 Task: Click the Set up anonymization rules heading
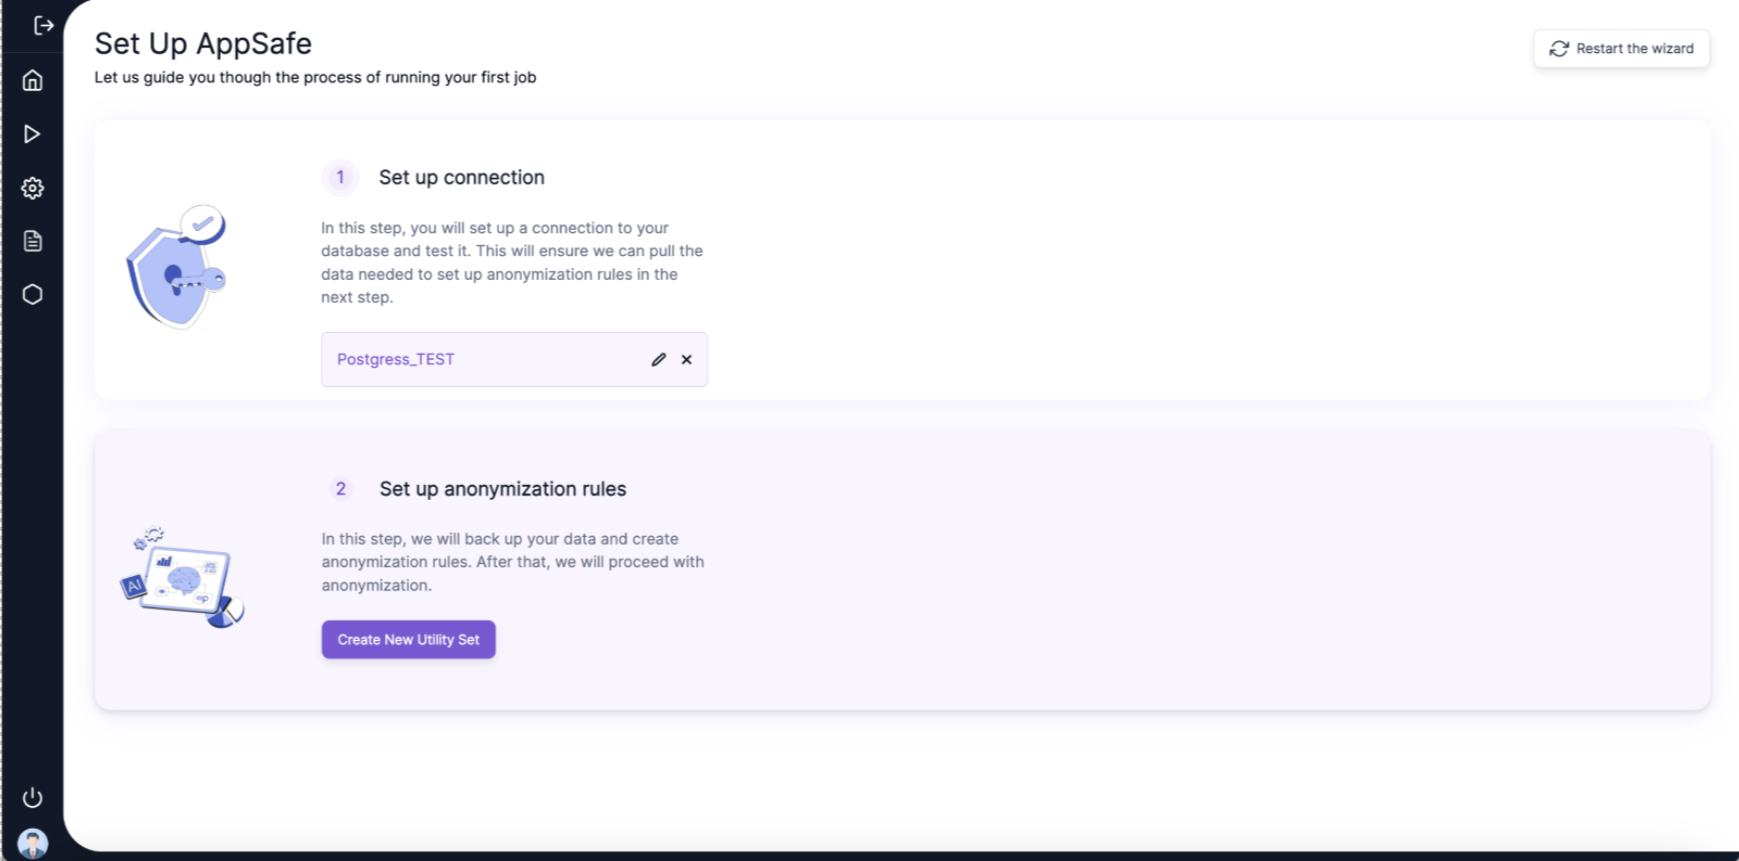[x=502, y=488]
